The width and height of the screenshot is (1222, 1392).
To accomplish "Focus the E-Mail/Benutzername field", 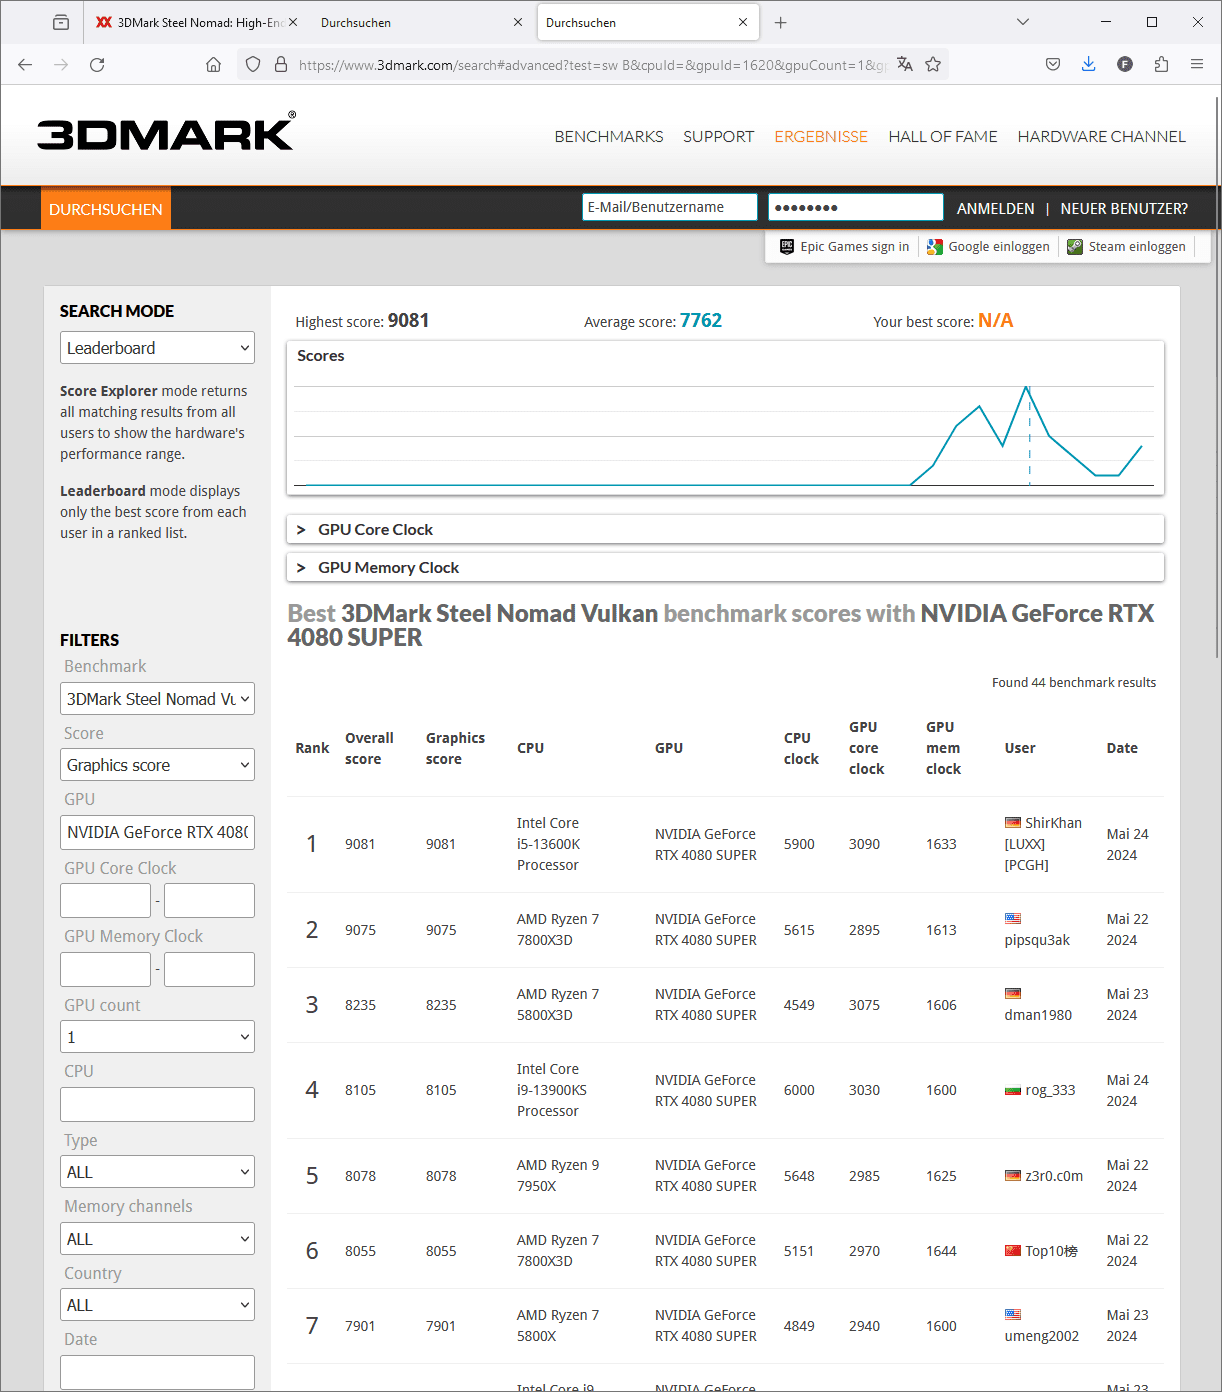I will [x=669, y=207].
